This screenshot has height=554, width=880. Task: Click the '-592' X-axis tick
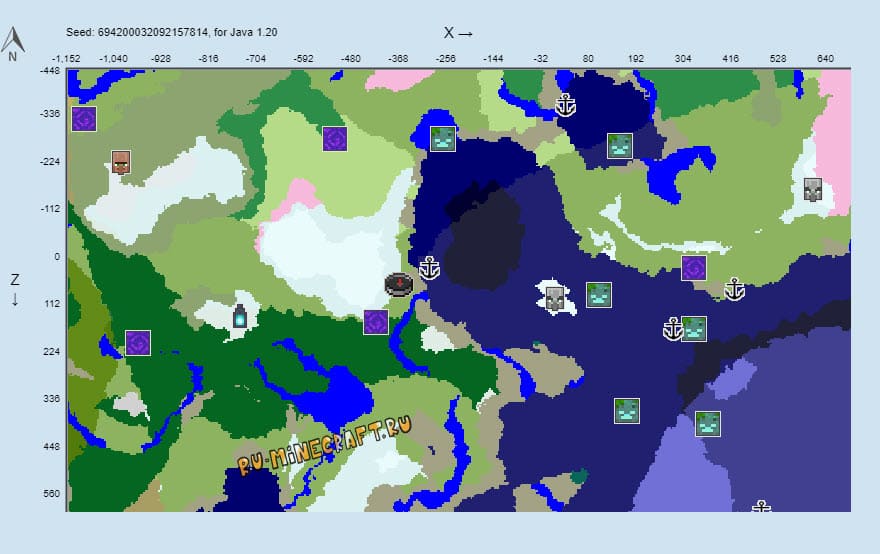(303, 58)
